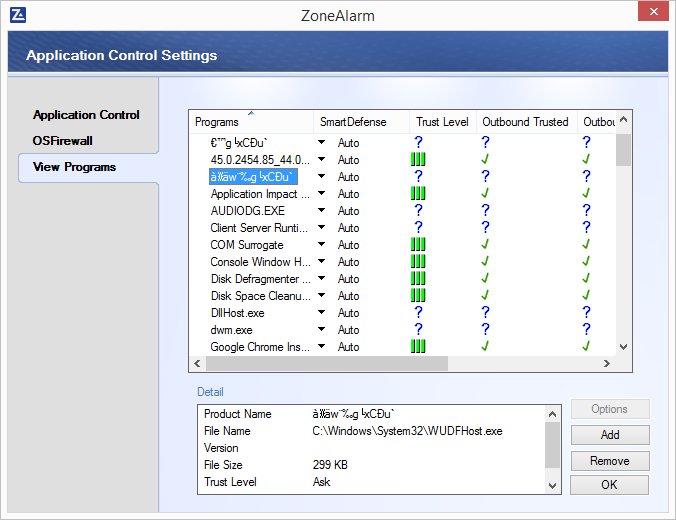The image size is (676, 520).
Task: Click Outbound Trusted question mark for AUDIODG.EXE
Action: 485,210
